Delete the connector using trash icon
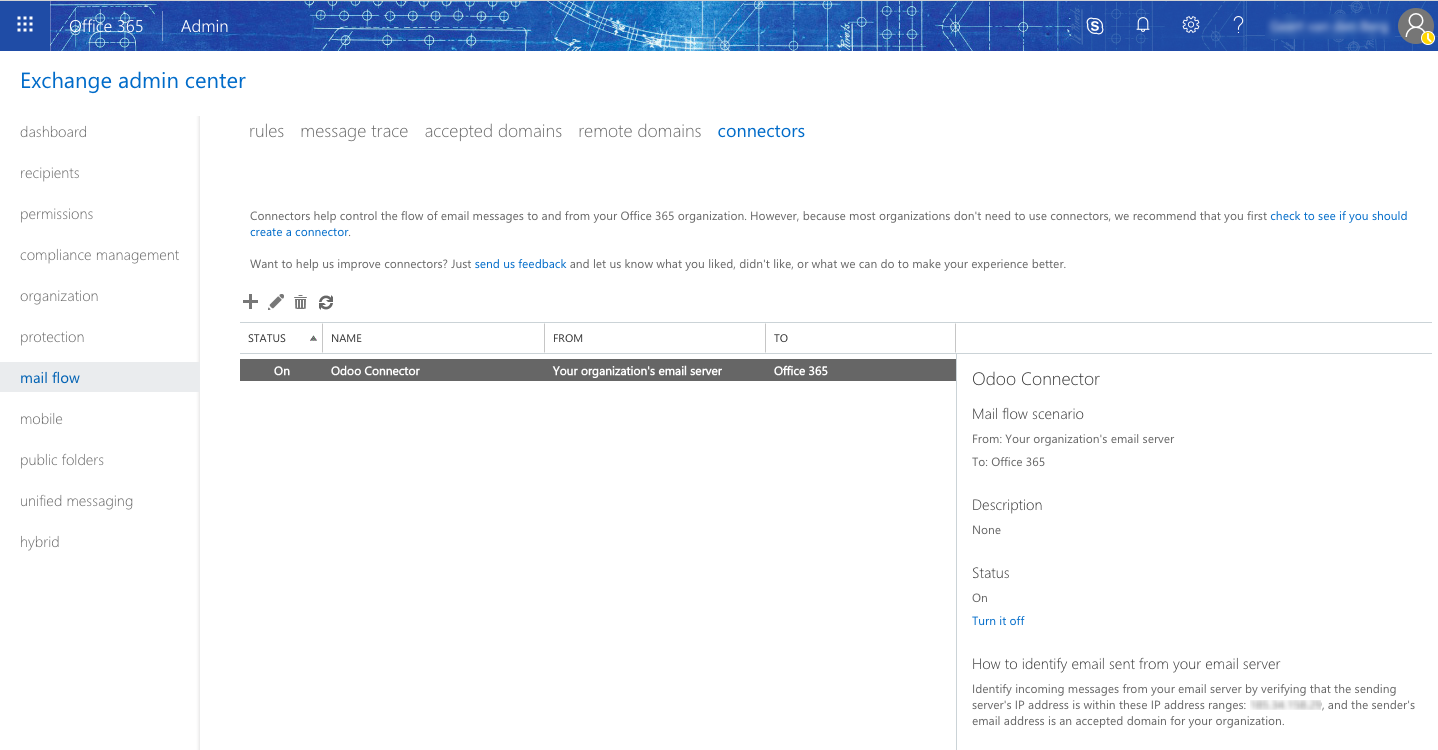This screenshot has height=750, width=1438. pyautogui.click(x=300, y=302)
